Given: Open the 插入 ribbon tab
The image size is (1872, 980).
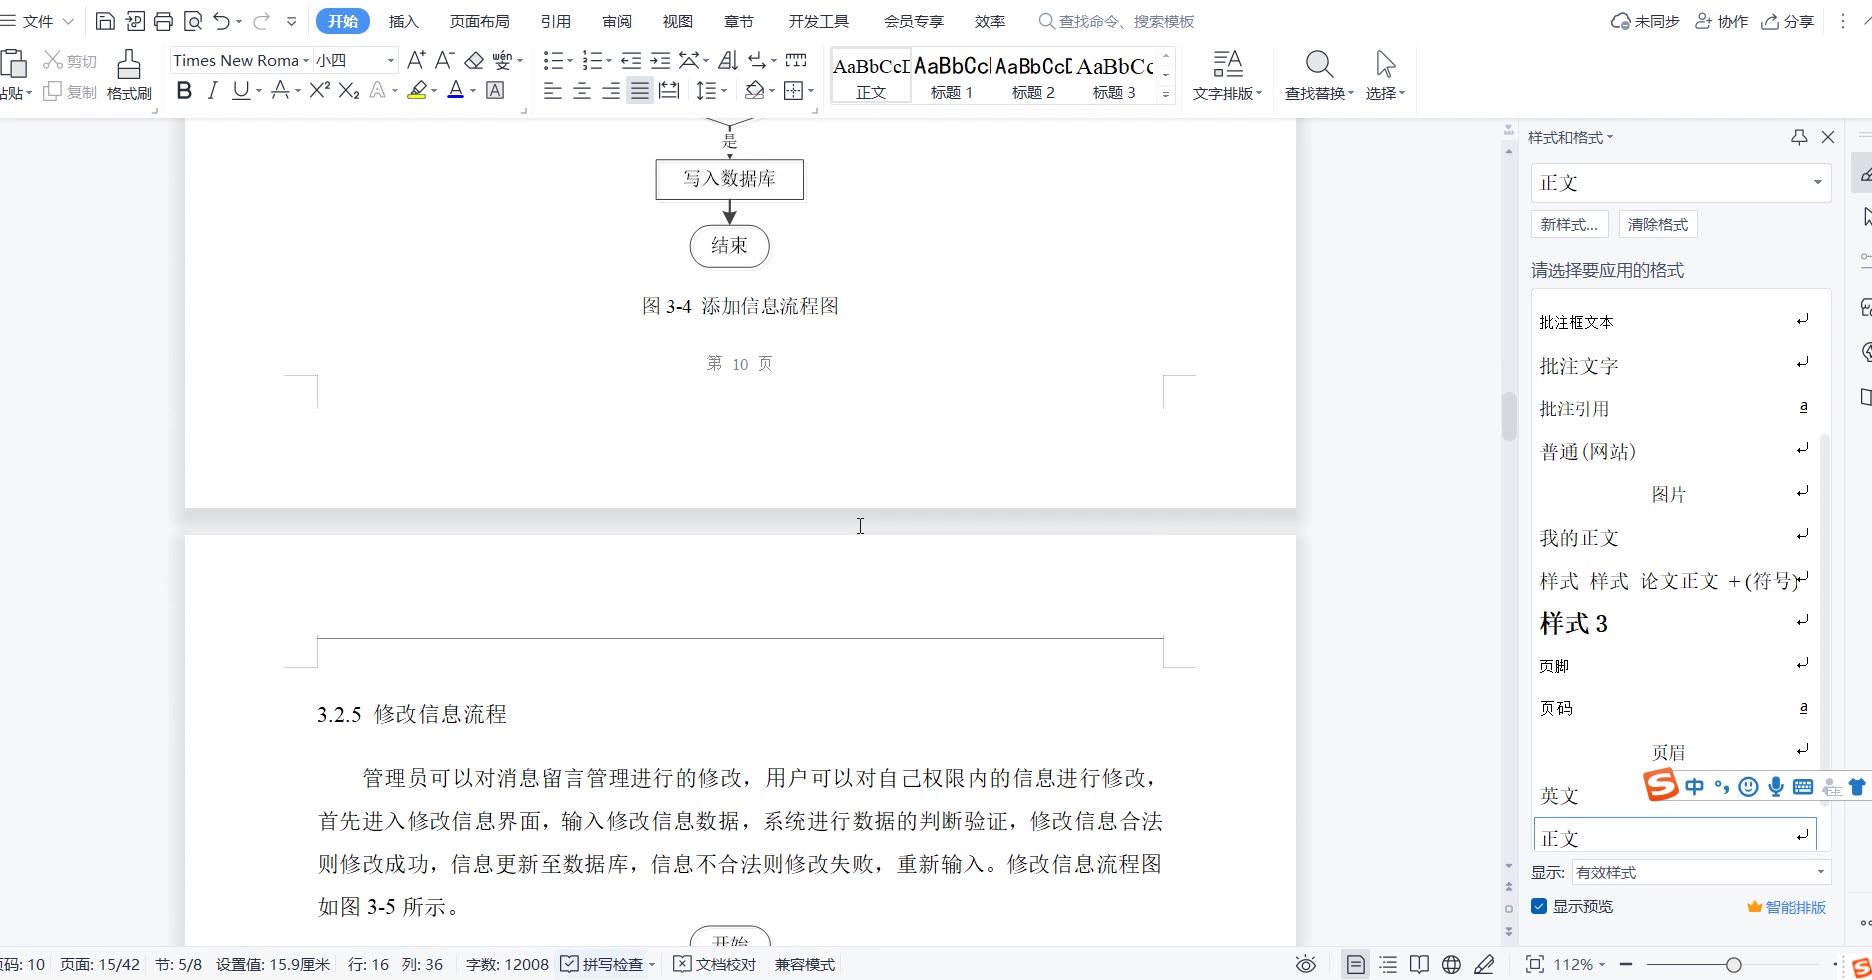Looking at the screenshot, I should (x=403, y=21).
